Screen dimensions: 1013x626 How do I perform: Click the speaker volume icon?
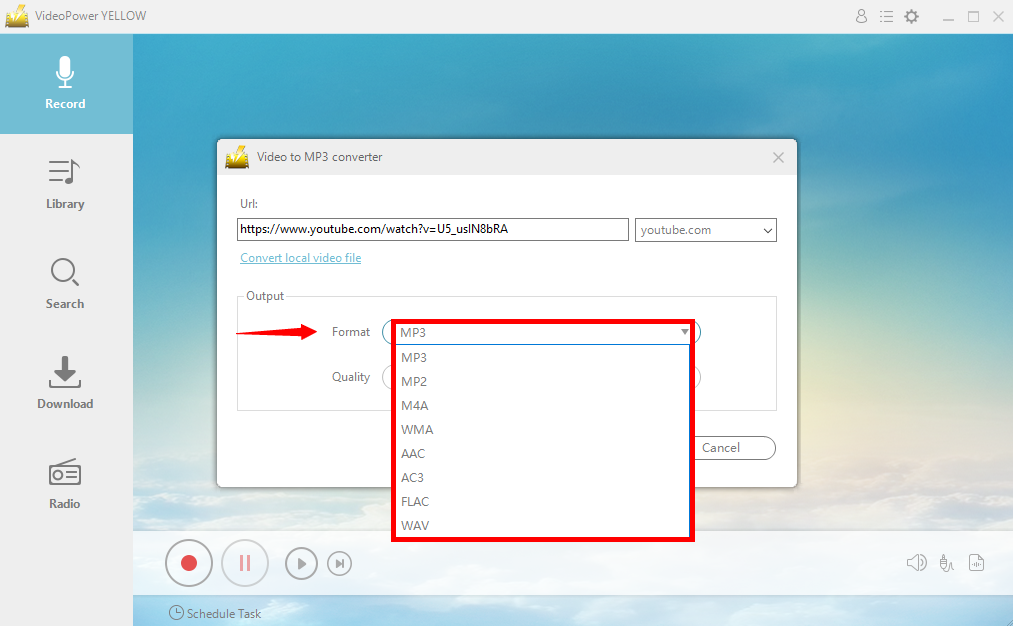point(916,563)
